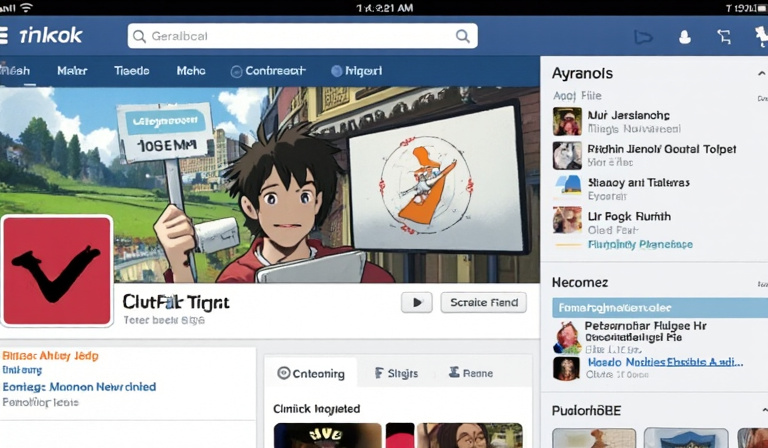768x448 pixels.
Task: Focus the Geralbcal search field
Action: (x=302, y=36)
